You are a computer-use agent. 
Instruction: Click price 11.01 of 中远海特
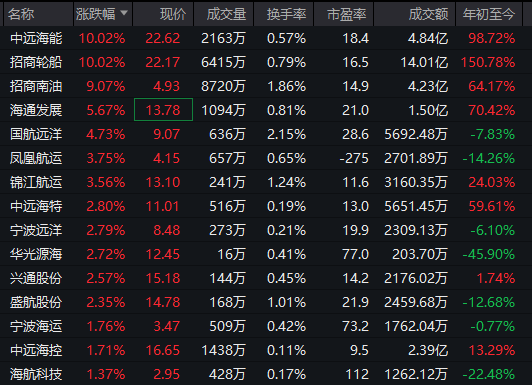point(163,206)
